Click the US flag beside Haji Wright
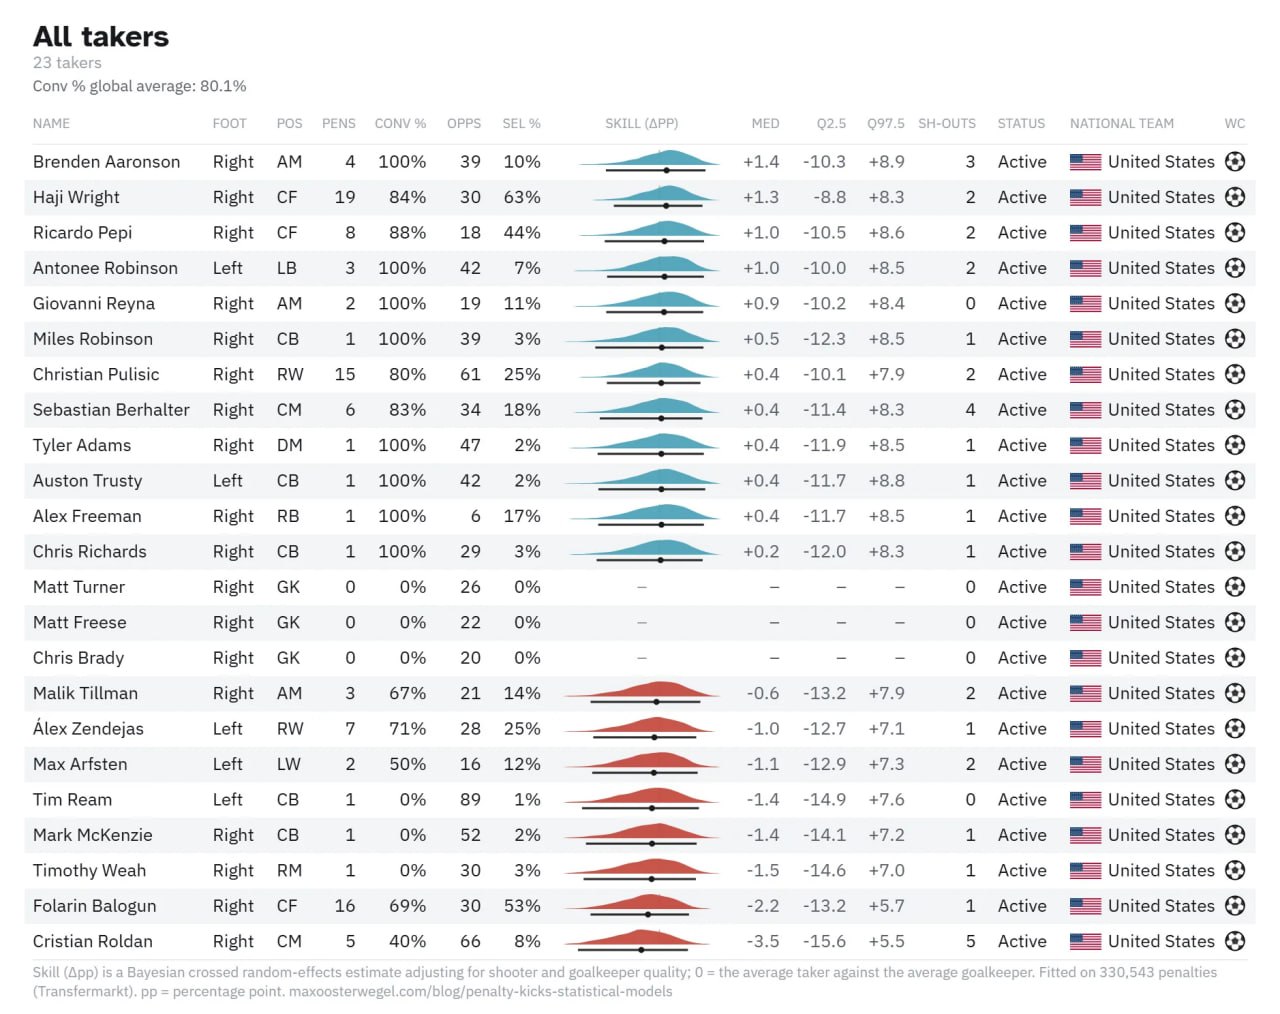1280x1014 pixels. pyautogui.click(x=1085, y=197)
